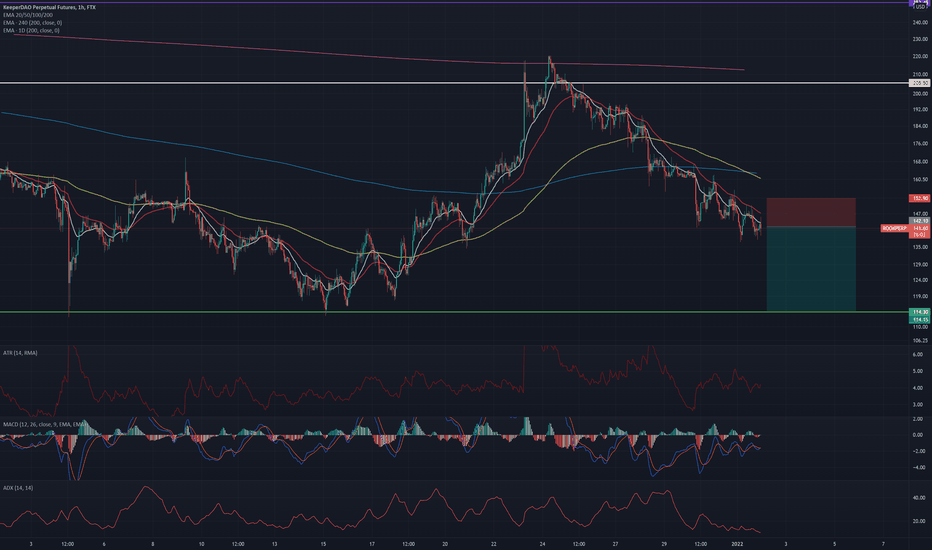This screenshot has height=550, width=932.
Task: Click the 240.00 price scale value
Action: coord(920,22)
